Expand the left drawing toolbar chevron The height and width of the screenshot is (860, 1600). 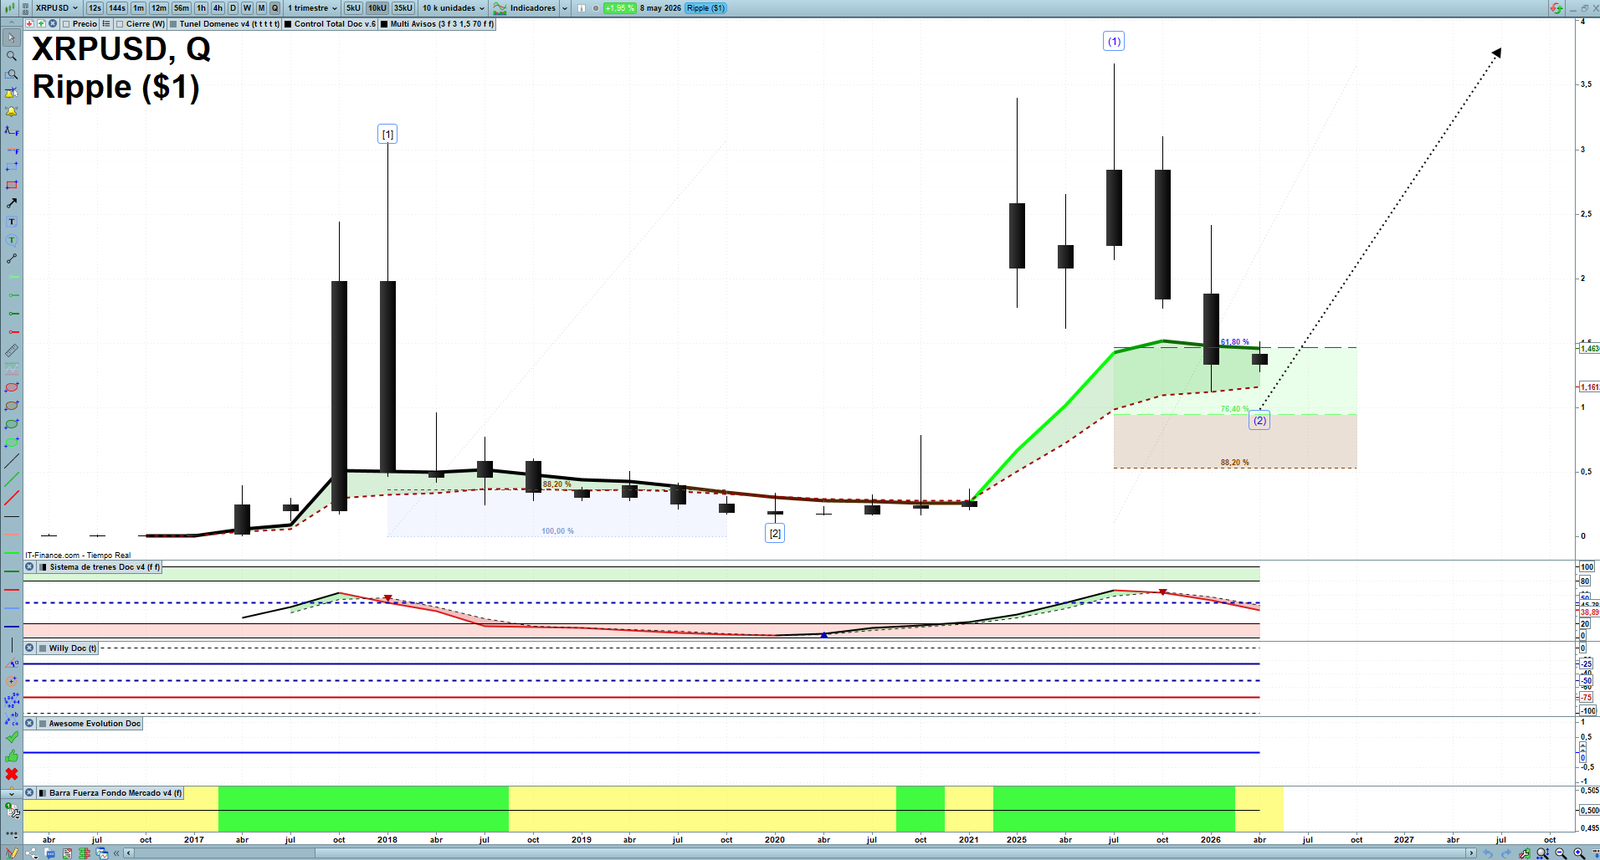(12, 794)
